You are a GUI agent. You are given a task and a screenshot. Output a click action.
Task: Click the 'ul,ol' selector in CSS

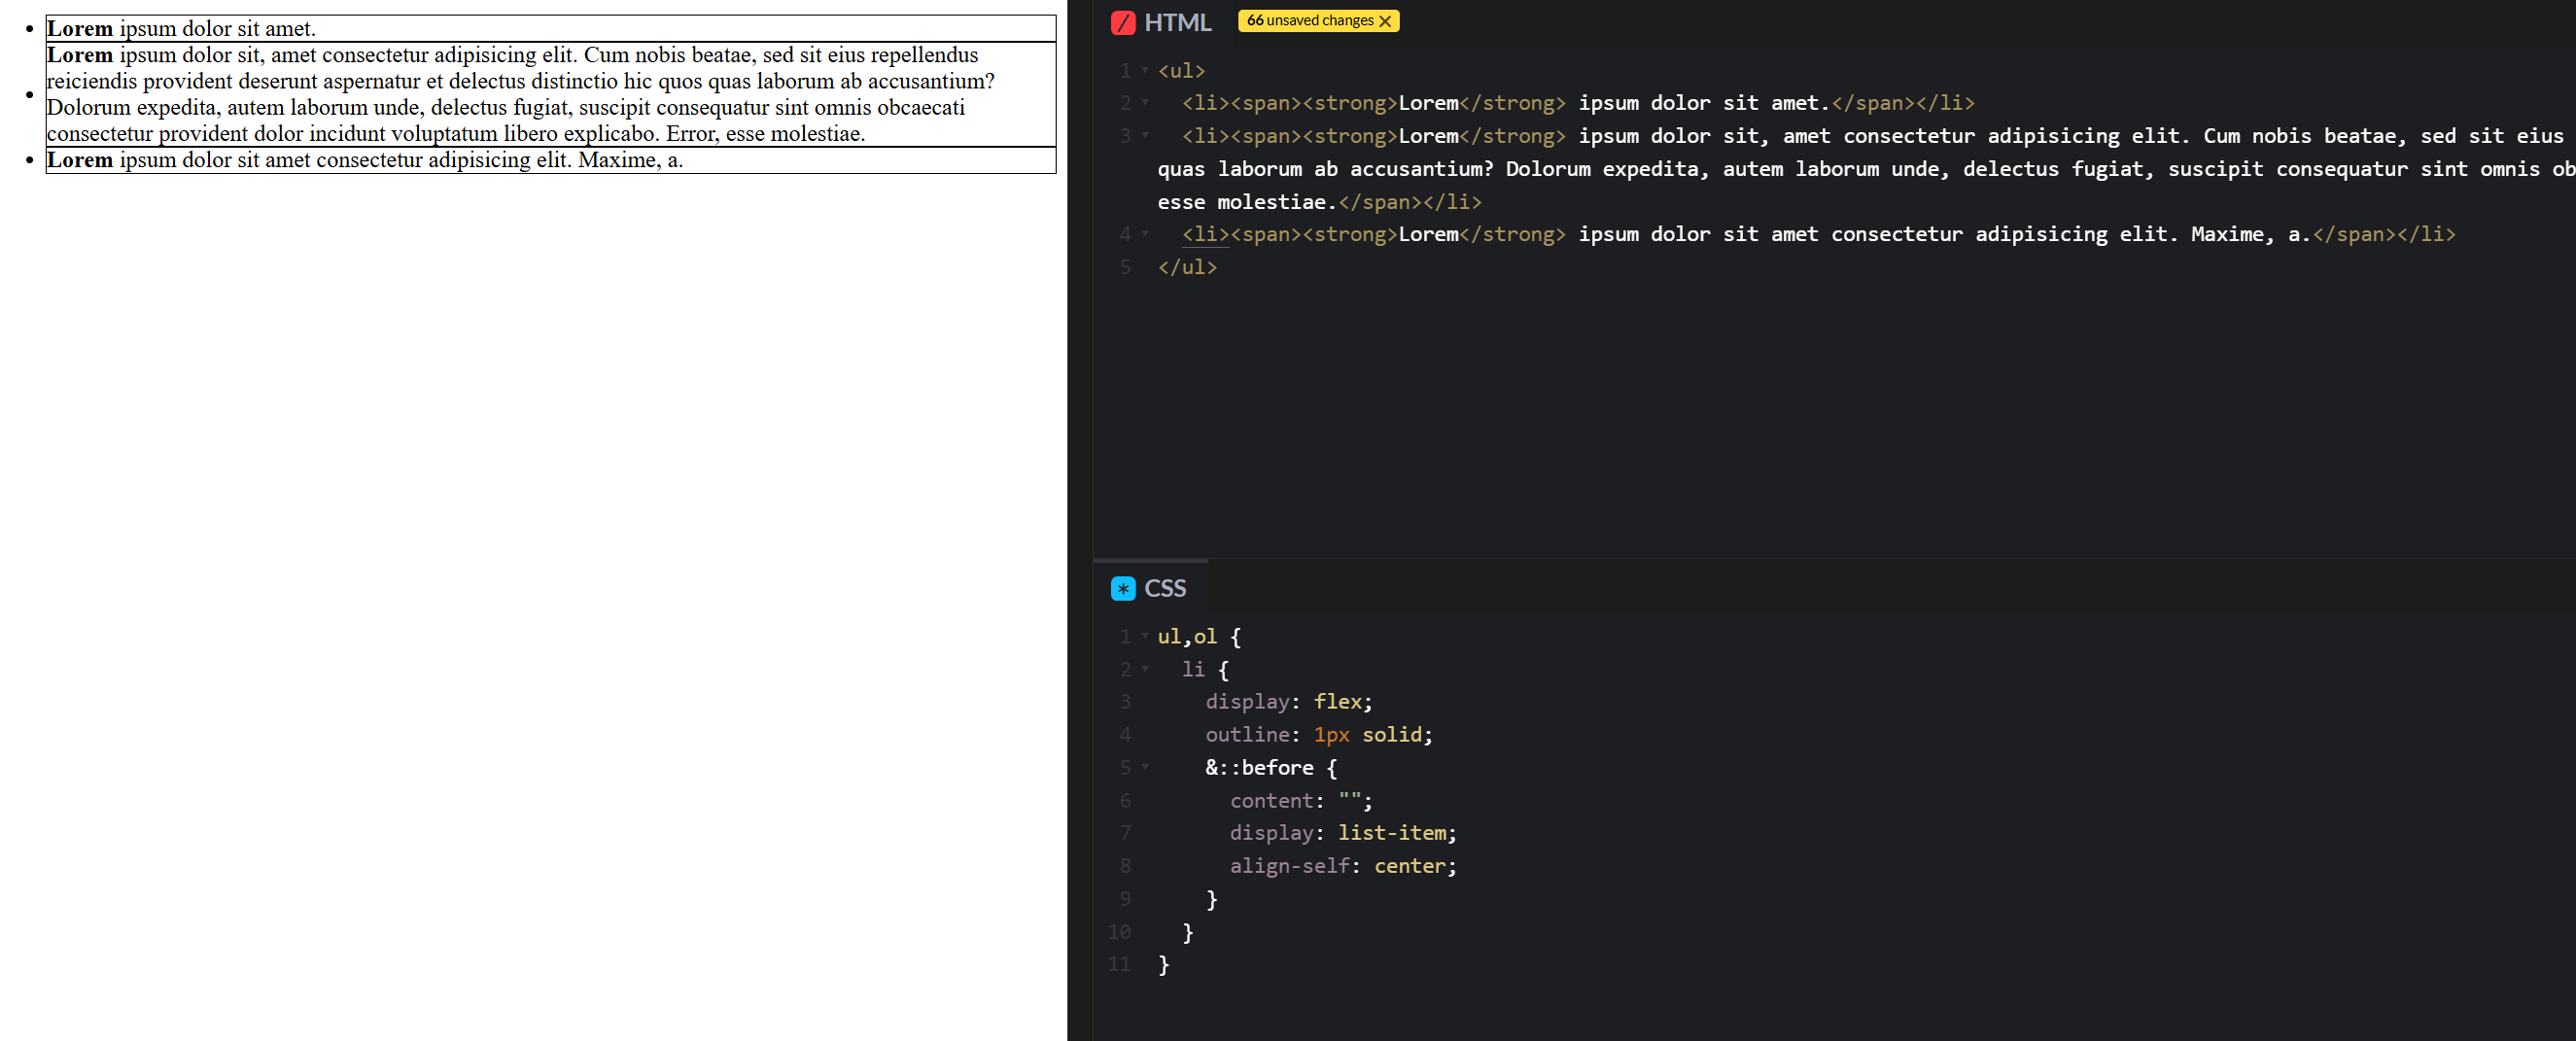pos(1187,636)
